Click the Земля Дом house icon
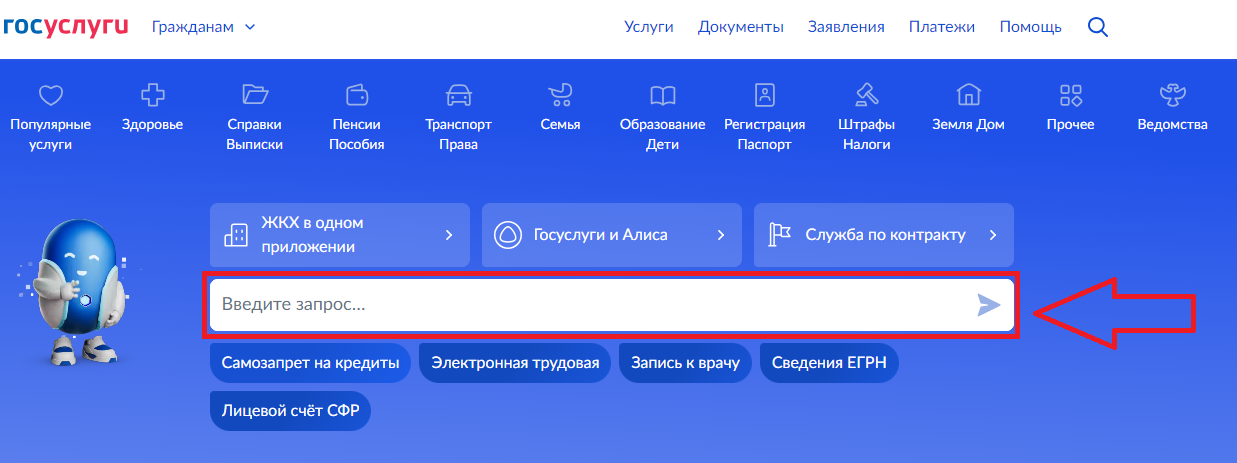The height and width of the screenshot is (463, 1237). [x=968, y=95]
